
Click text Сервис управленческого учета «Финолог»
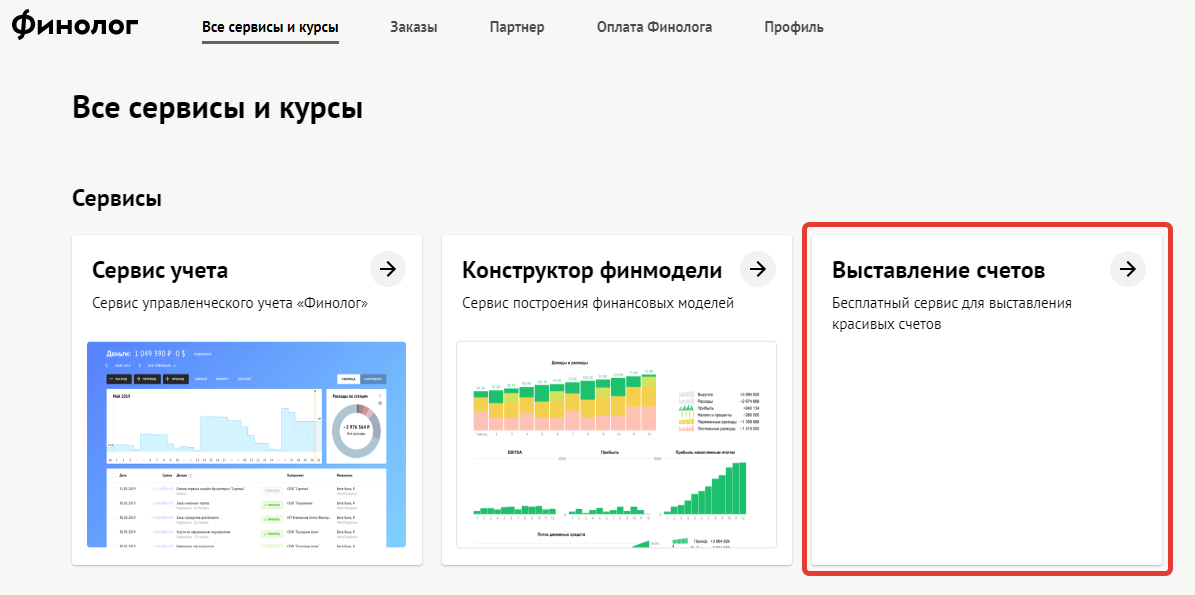click(x=230, y=303)
